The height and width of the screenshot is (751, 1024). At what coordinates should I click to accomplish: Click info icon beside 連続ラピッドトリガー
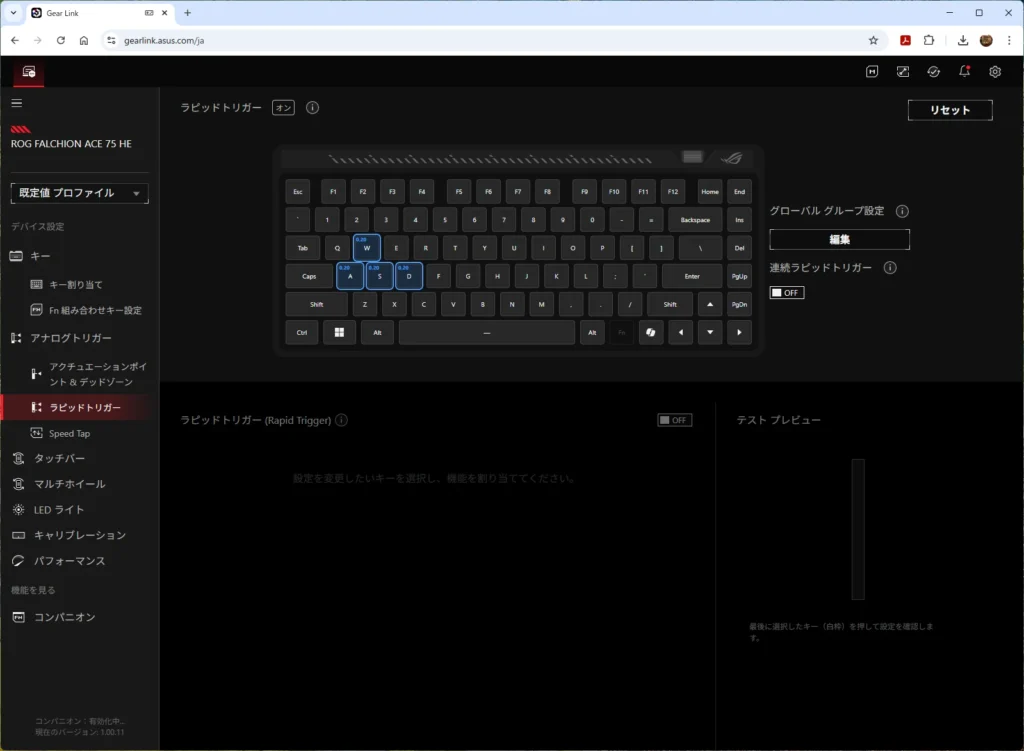[x=890, y=268]
